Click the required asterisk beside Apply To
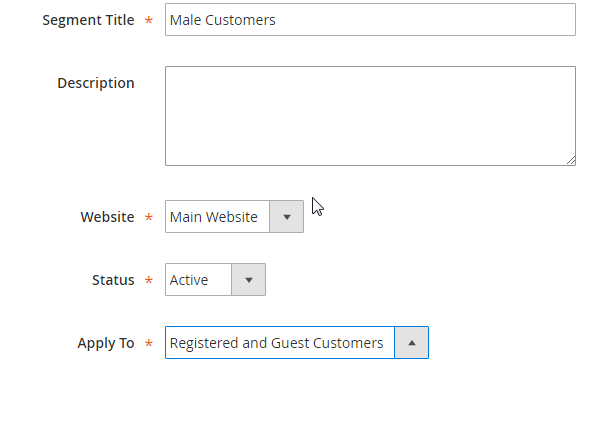 click(x=149, y=344)
